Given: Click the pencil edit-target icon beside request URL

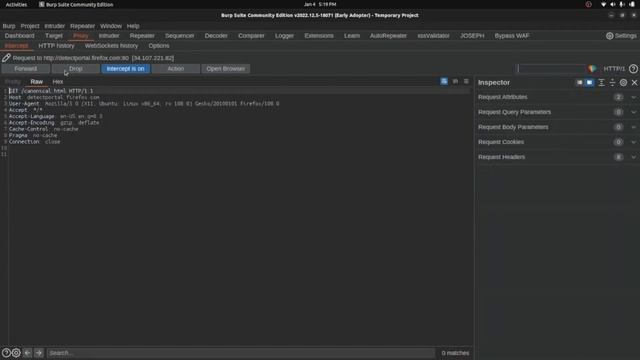Looking at the screenshot, I should click(6, 58).
